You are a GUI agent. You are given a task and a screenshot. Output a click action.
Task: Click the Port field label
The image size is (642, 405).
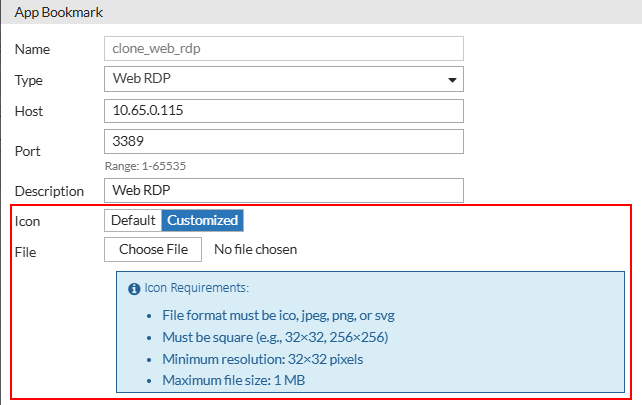pos(28,150)
